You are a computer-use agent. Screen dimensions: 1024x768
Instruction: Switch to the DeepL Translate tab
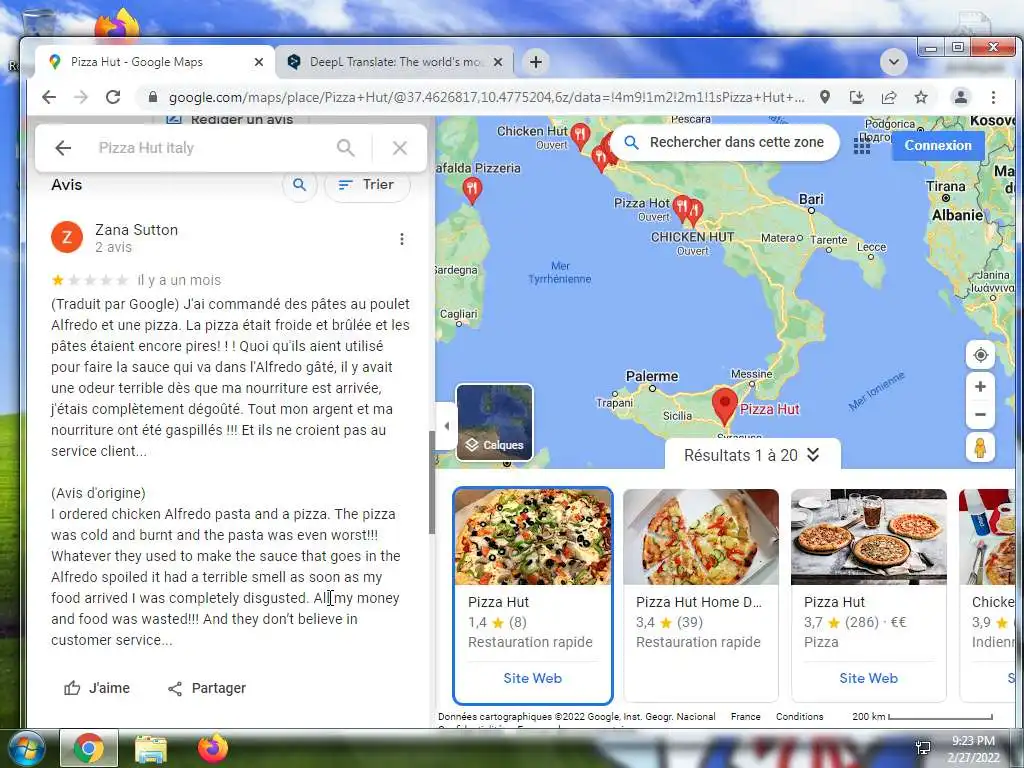(394, 62)
